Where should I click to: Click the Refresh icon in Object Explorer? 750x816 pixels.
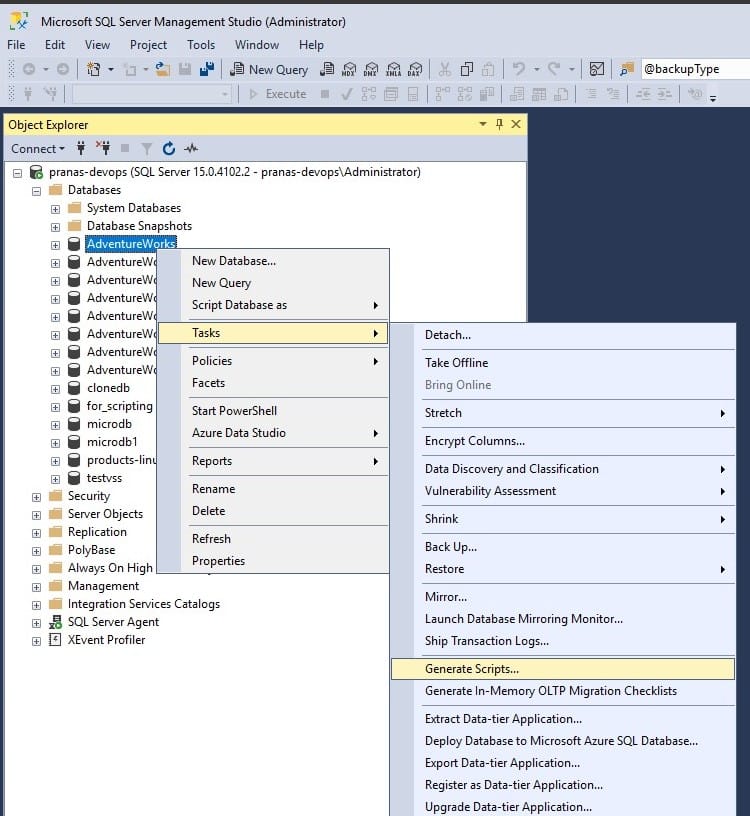click(169, 149)
